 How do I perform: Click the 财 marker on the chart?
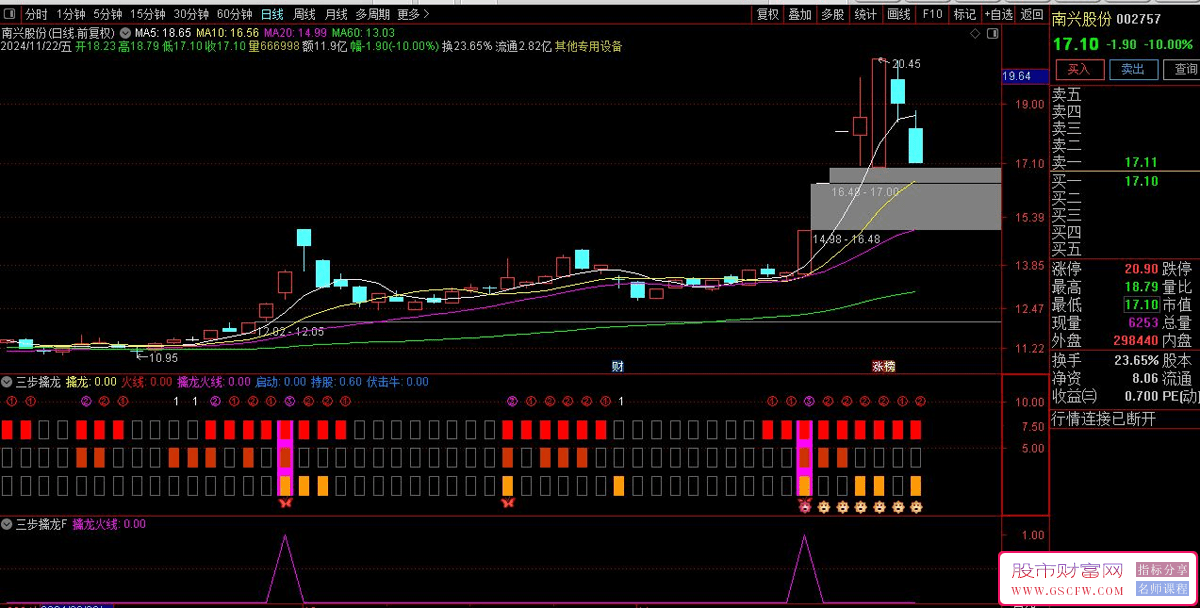pyautogui.click(x=618, y=366)
